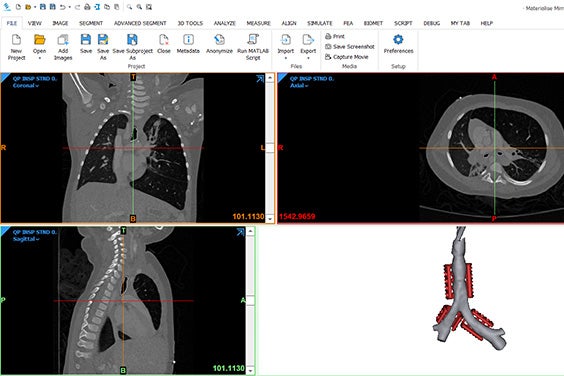Click the first quick access save icon
This screenshot has width=564, height=376.
(43, 7)
